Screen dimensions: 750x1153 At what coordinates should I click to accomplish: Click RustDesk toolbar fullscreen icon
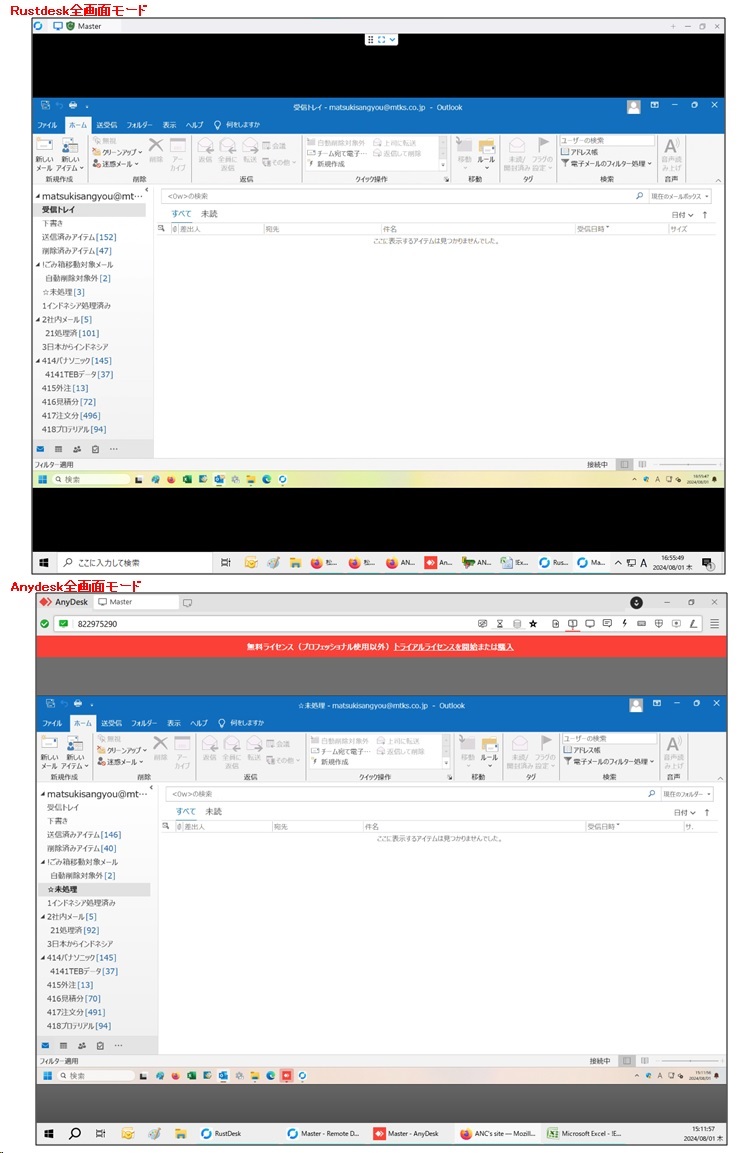coord(382,40)
